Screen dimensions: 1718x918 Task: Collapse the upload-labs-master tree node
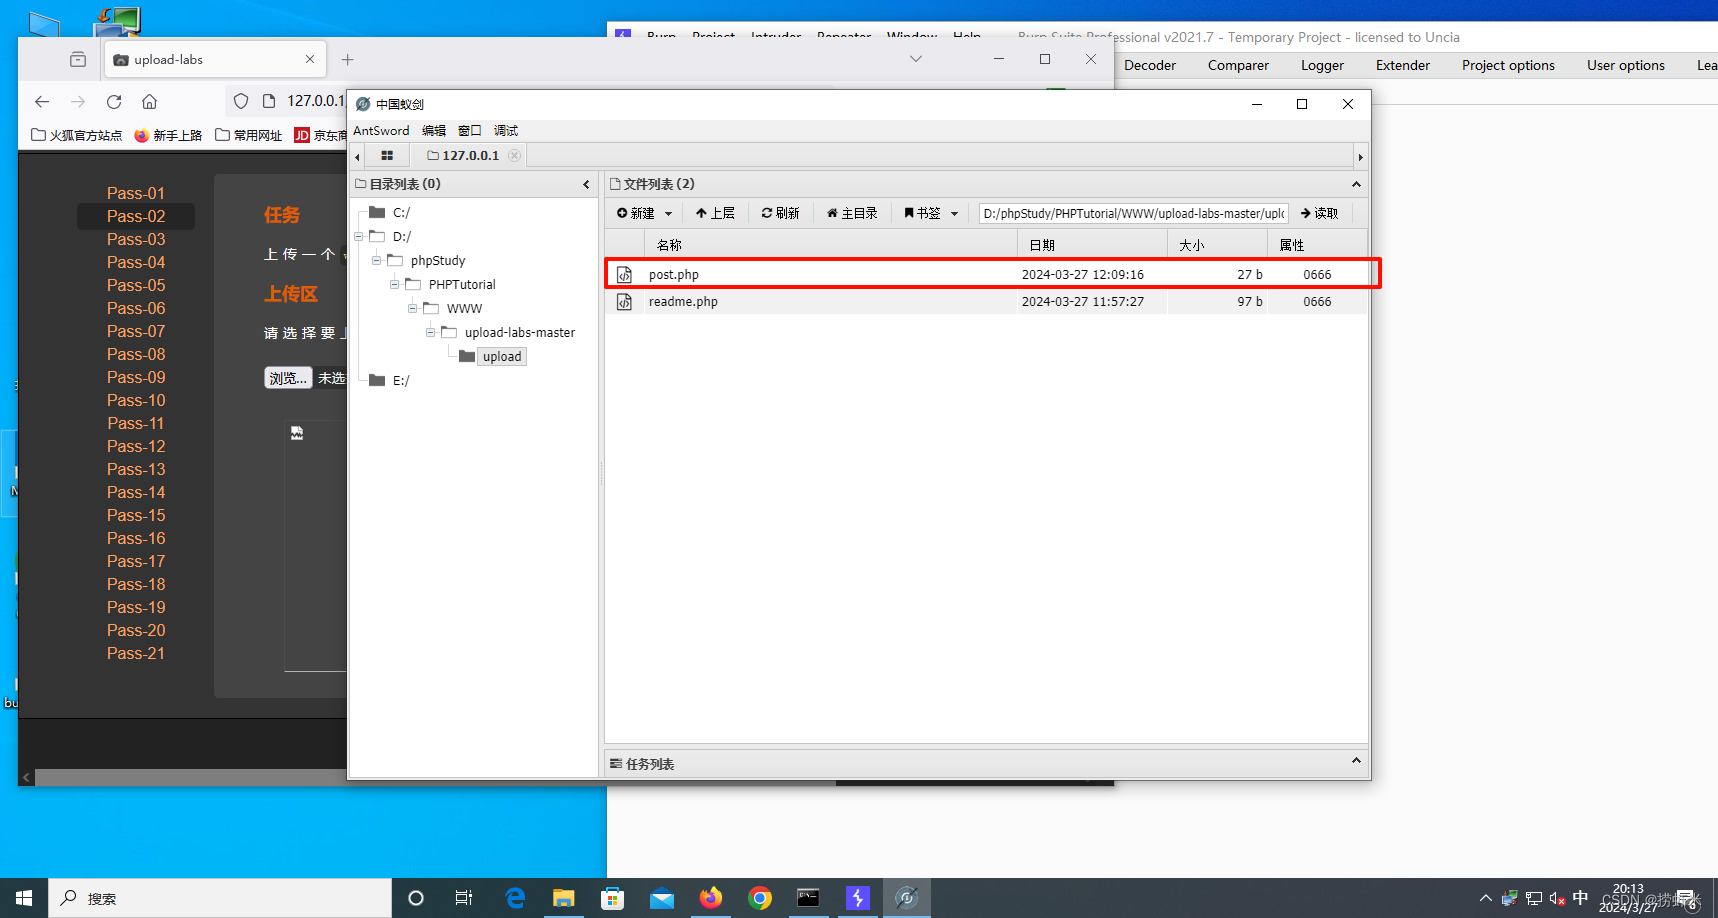431,333
